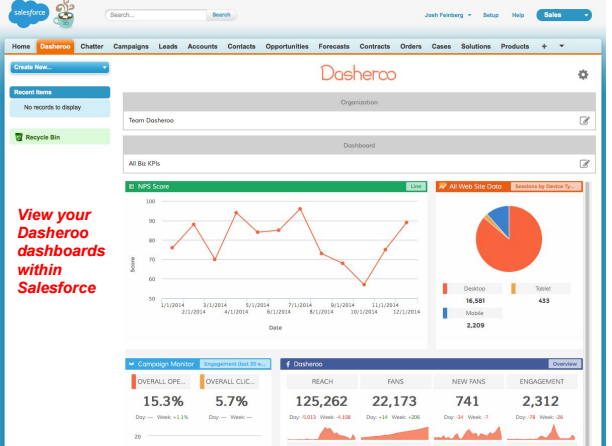The width and height of the screenshot is (612, 446).
Task: Open the Create New dropdown
Action: coord(60,67)
